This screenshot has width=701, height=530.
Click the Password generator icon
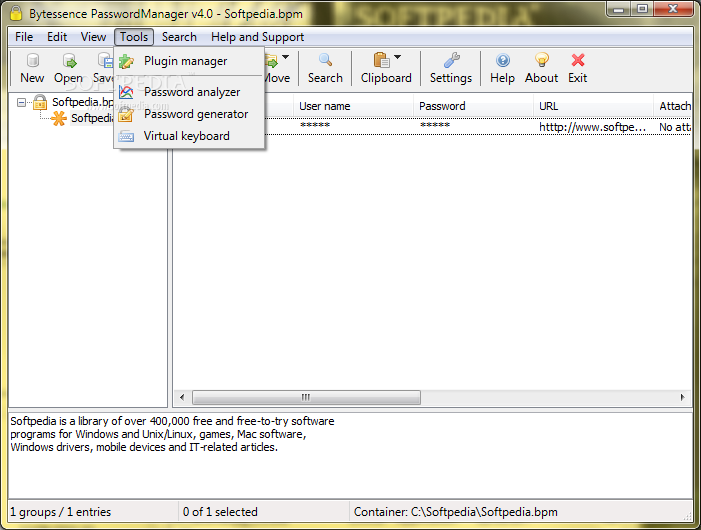point(127,115)
